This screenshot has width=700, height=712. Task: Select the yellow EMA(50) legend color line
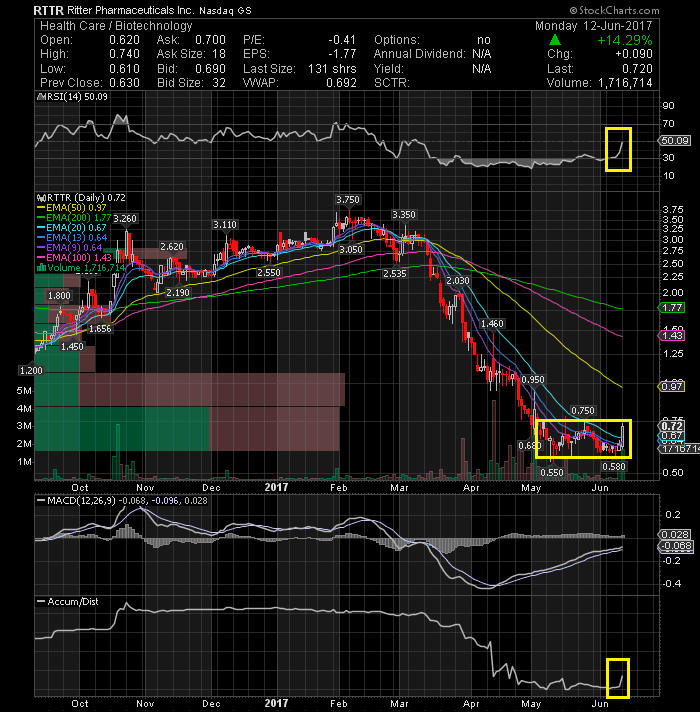pos(41,208)
